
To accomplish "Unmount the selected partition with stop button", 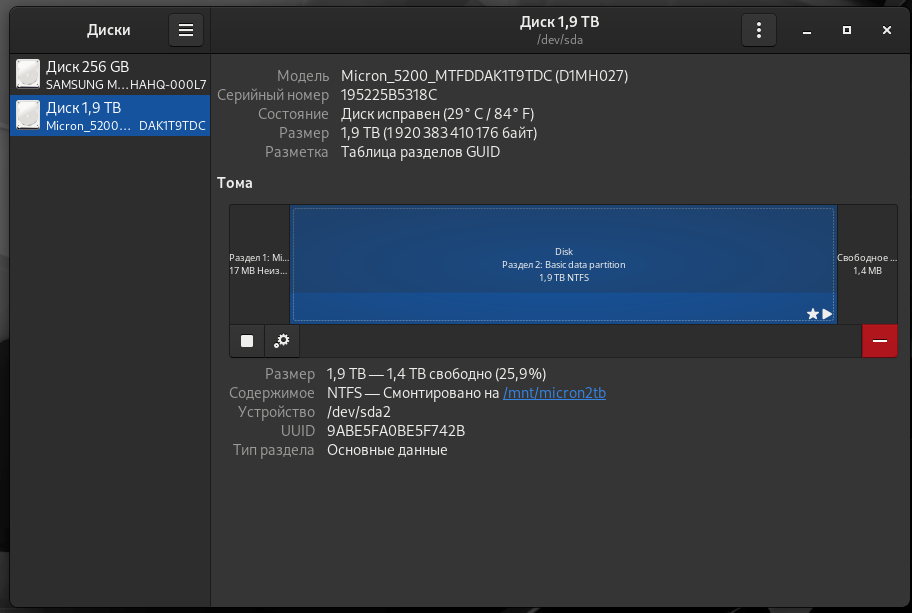I will click(x=247, y=341).
